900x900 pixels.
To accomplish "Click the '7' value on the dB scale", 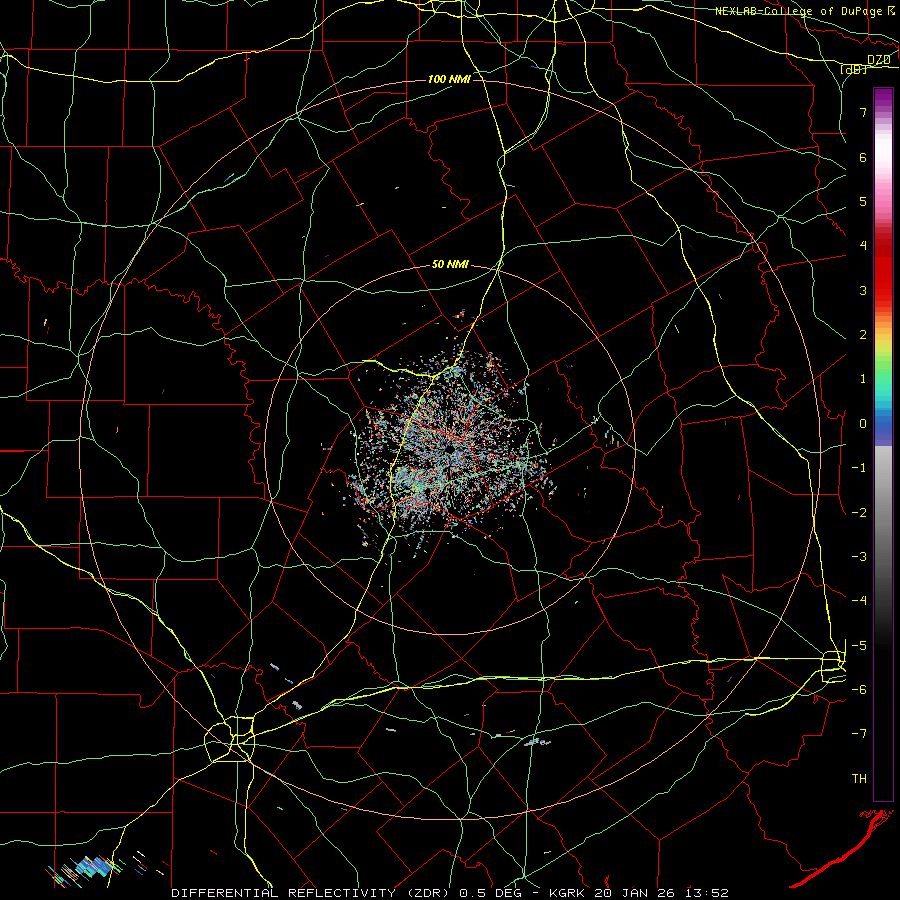I will pos(863,112).
